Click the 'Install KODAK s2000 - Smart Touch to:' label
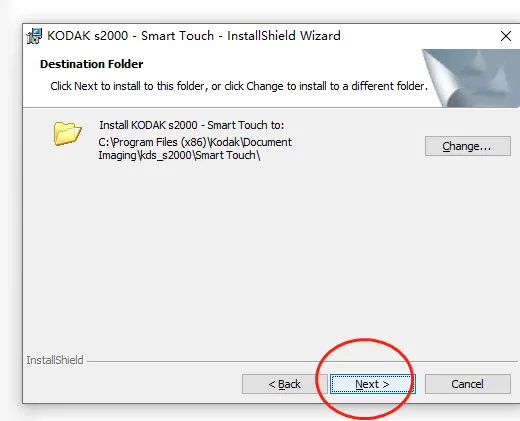This screenshot has width=520, height=421. [x=192, y=125]
